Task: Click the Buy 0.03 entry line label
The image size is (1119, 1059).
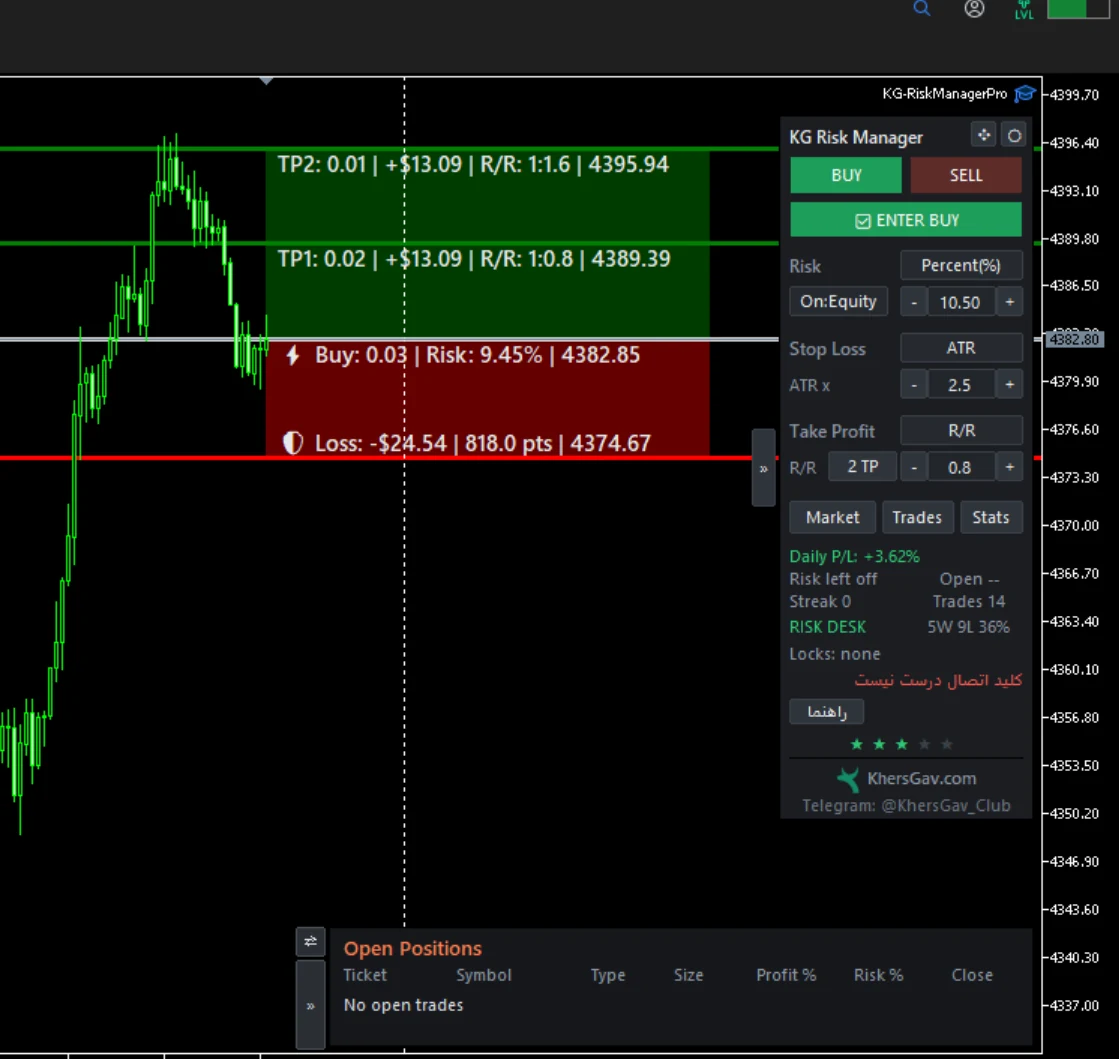Action: click(x=477, y=355)
